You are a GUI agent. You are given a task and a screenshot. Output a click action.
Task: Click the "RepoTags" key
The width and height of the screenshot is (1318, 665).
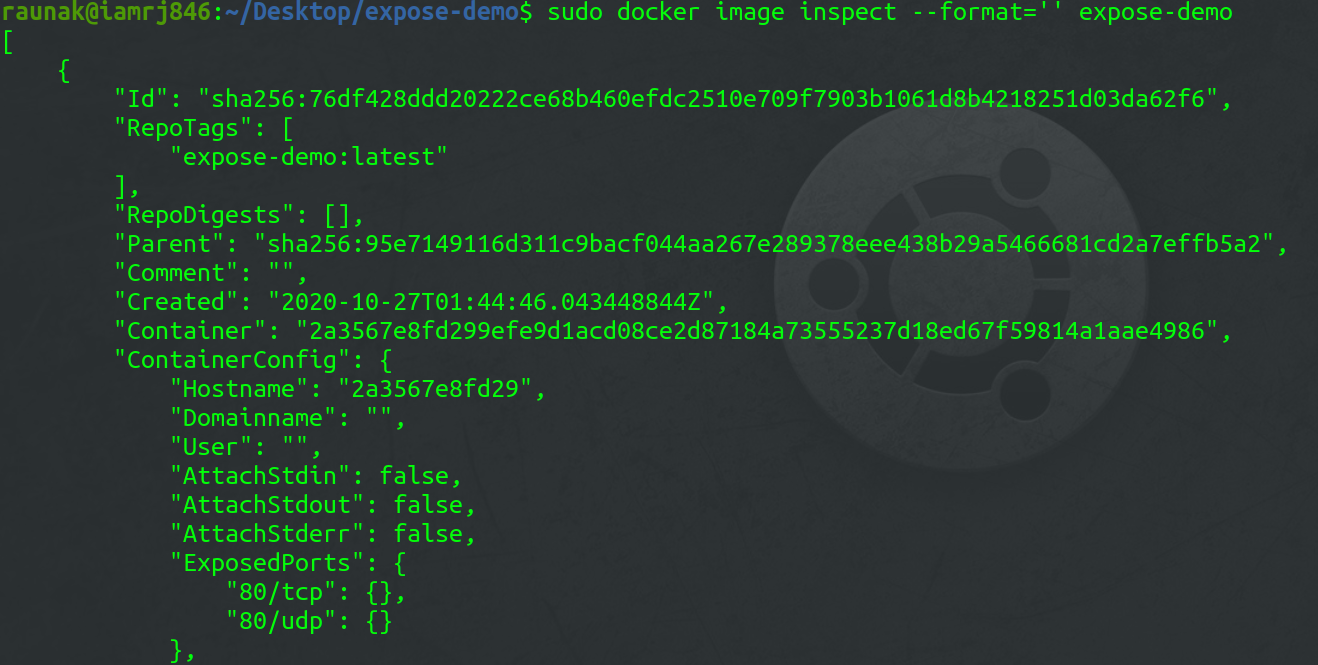pos(177,128)
